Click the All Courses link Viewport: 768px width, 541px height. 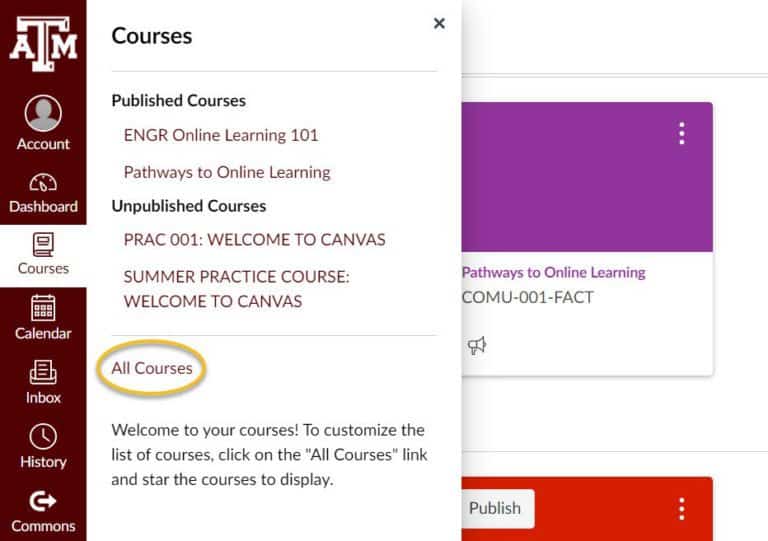click(x=152, y=368)
